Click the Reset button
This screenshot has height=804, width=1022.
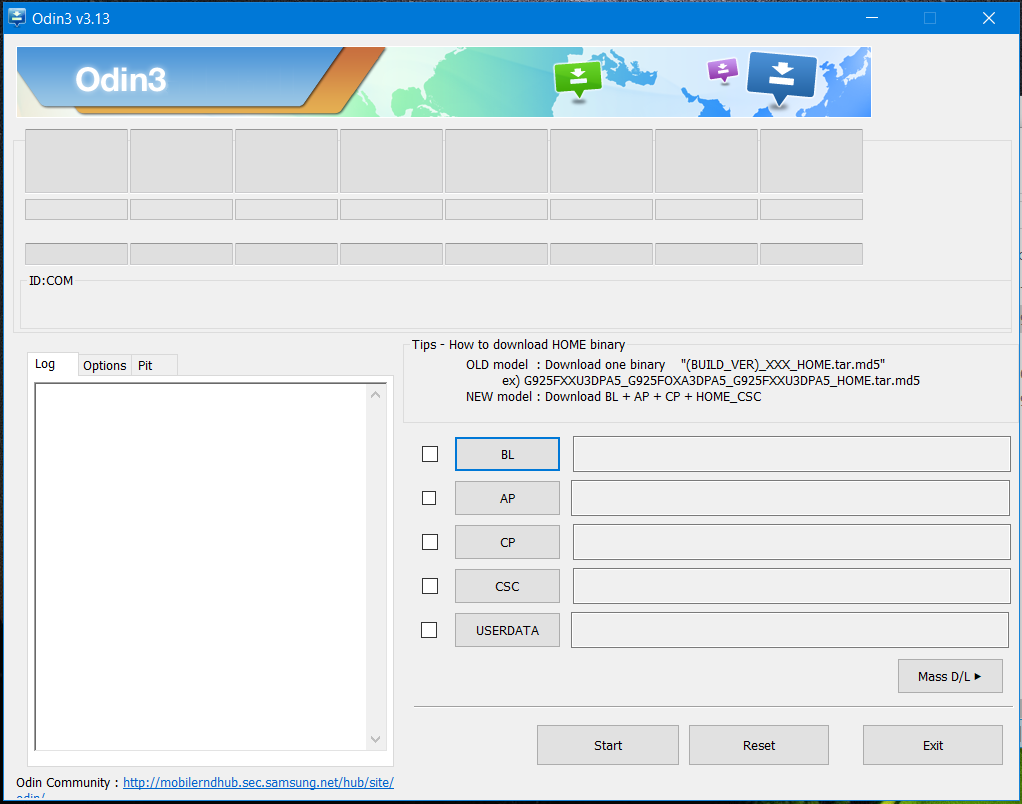(x=758, y=745)
